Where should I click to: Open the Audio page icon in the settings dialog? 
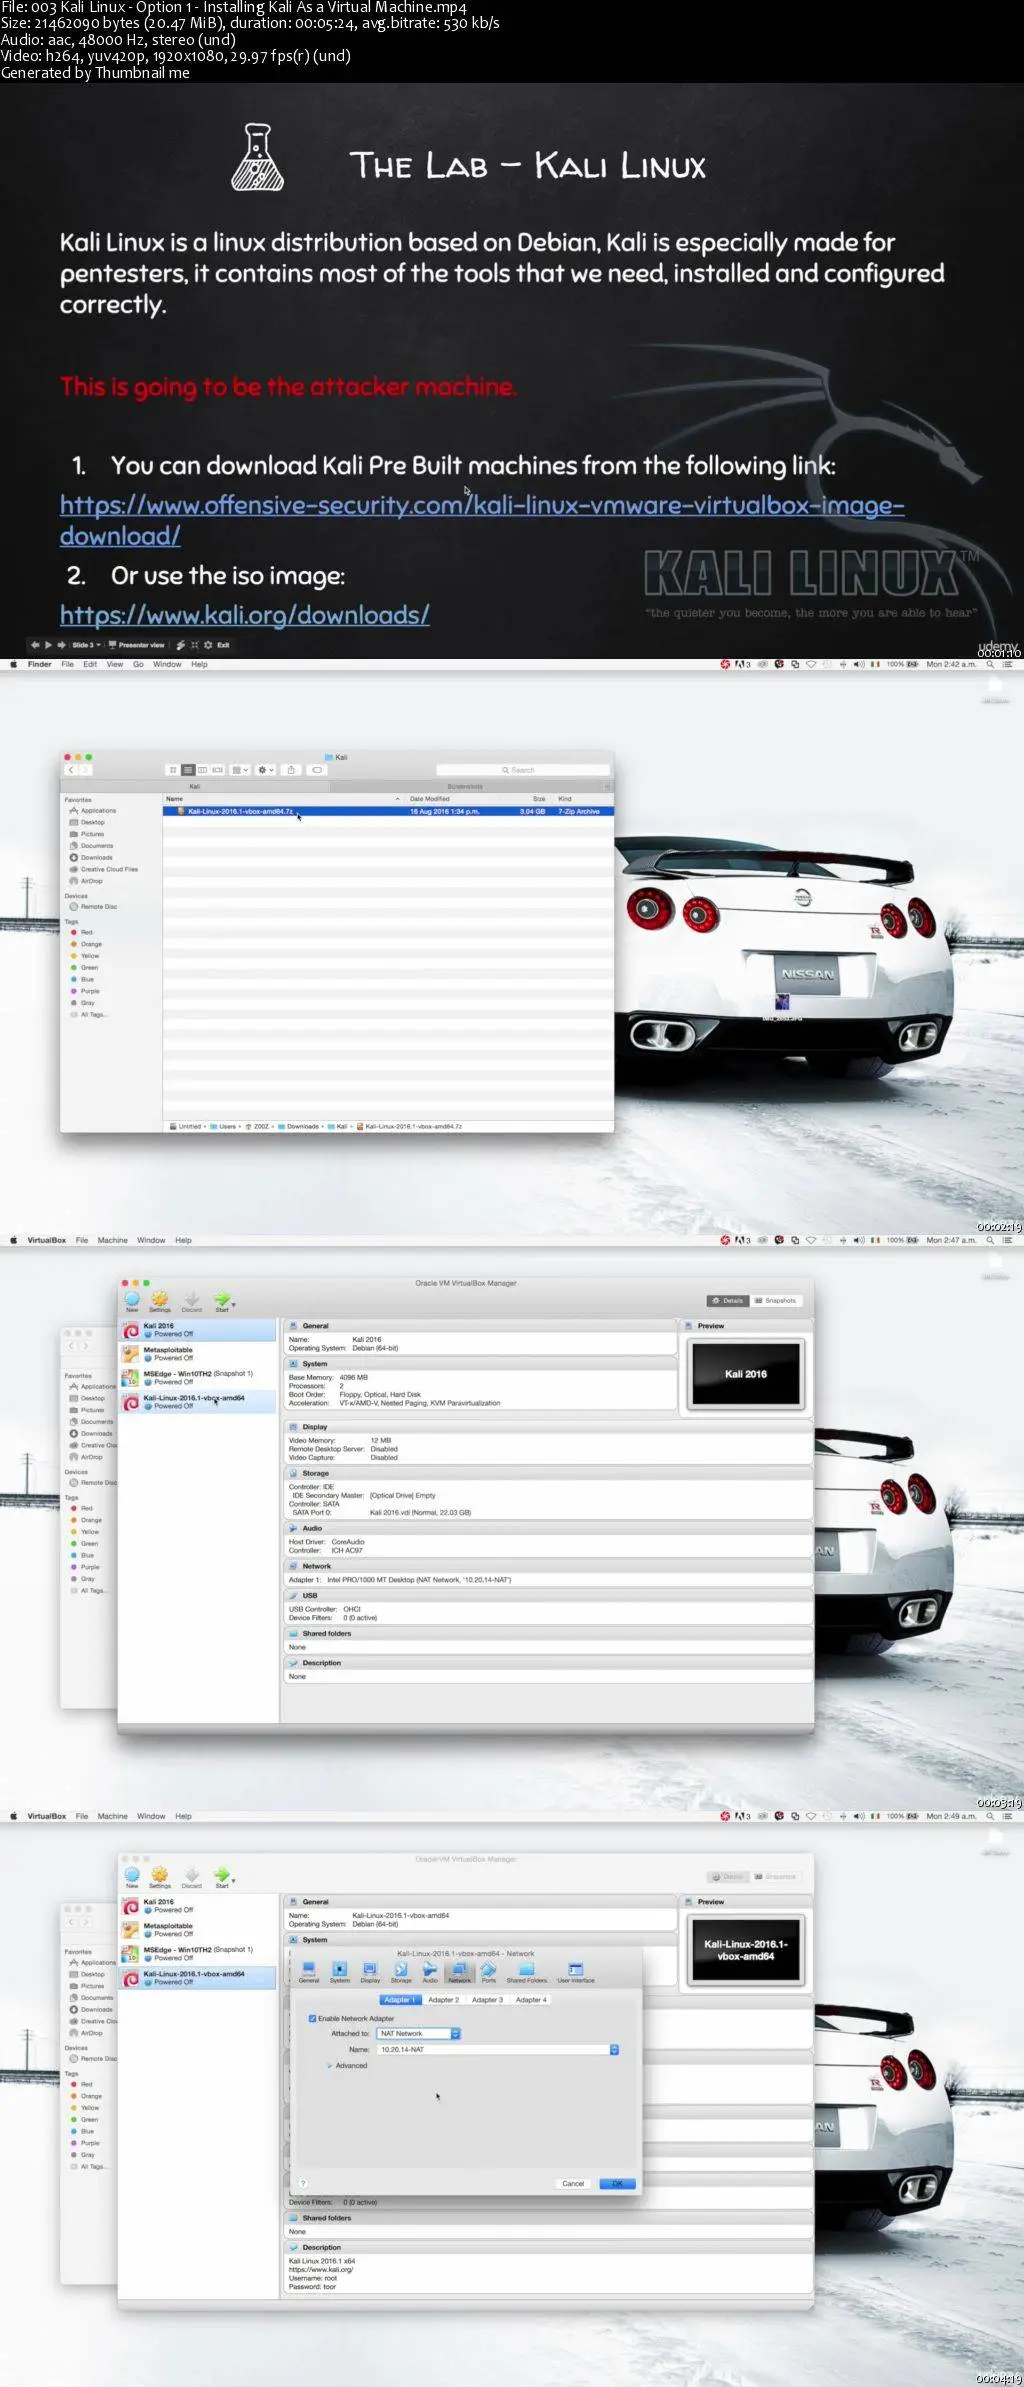[430, 1972]
